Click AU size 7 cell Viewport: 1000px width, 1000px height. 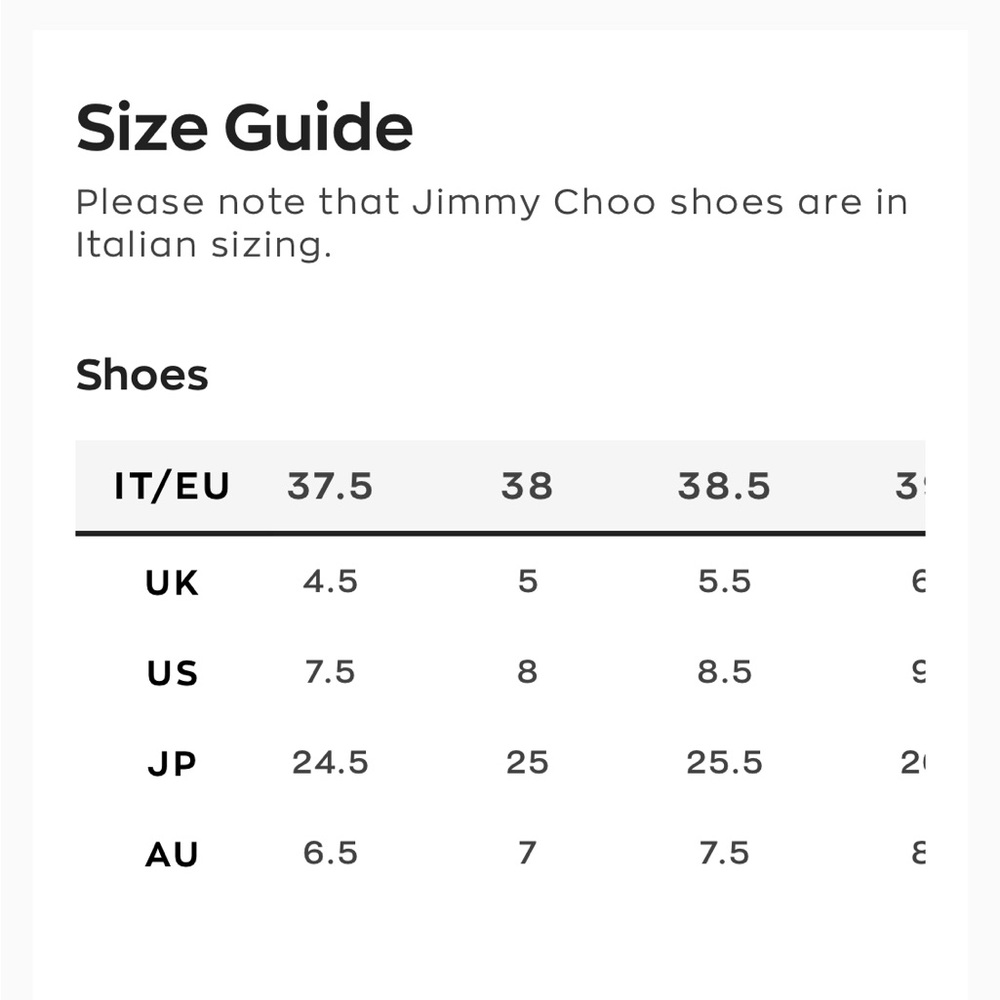pos(527,853)
